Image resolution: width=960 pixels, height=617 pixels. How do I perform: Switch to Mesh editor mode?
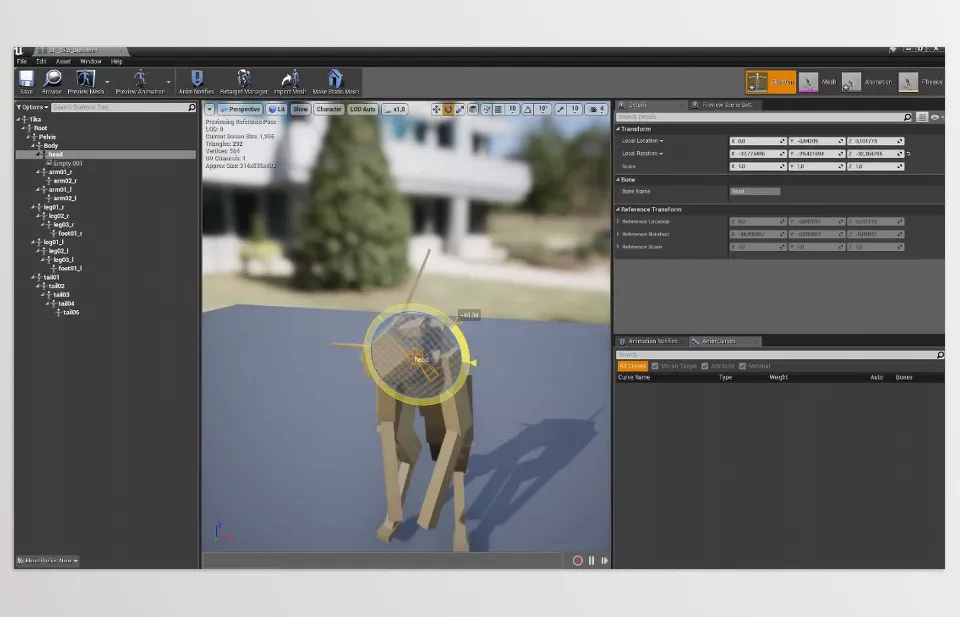click(x=818, y=82)
